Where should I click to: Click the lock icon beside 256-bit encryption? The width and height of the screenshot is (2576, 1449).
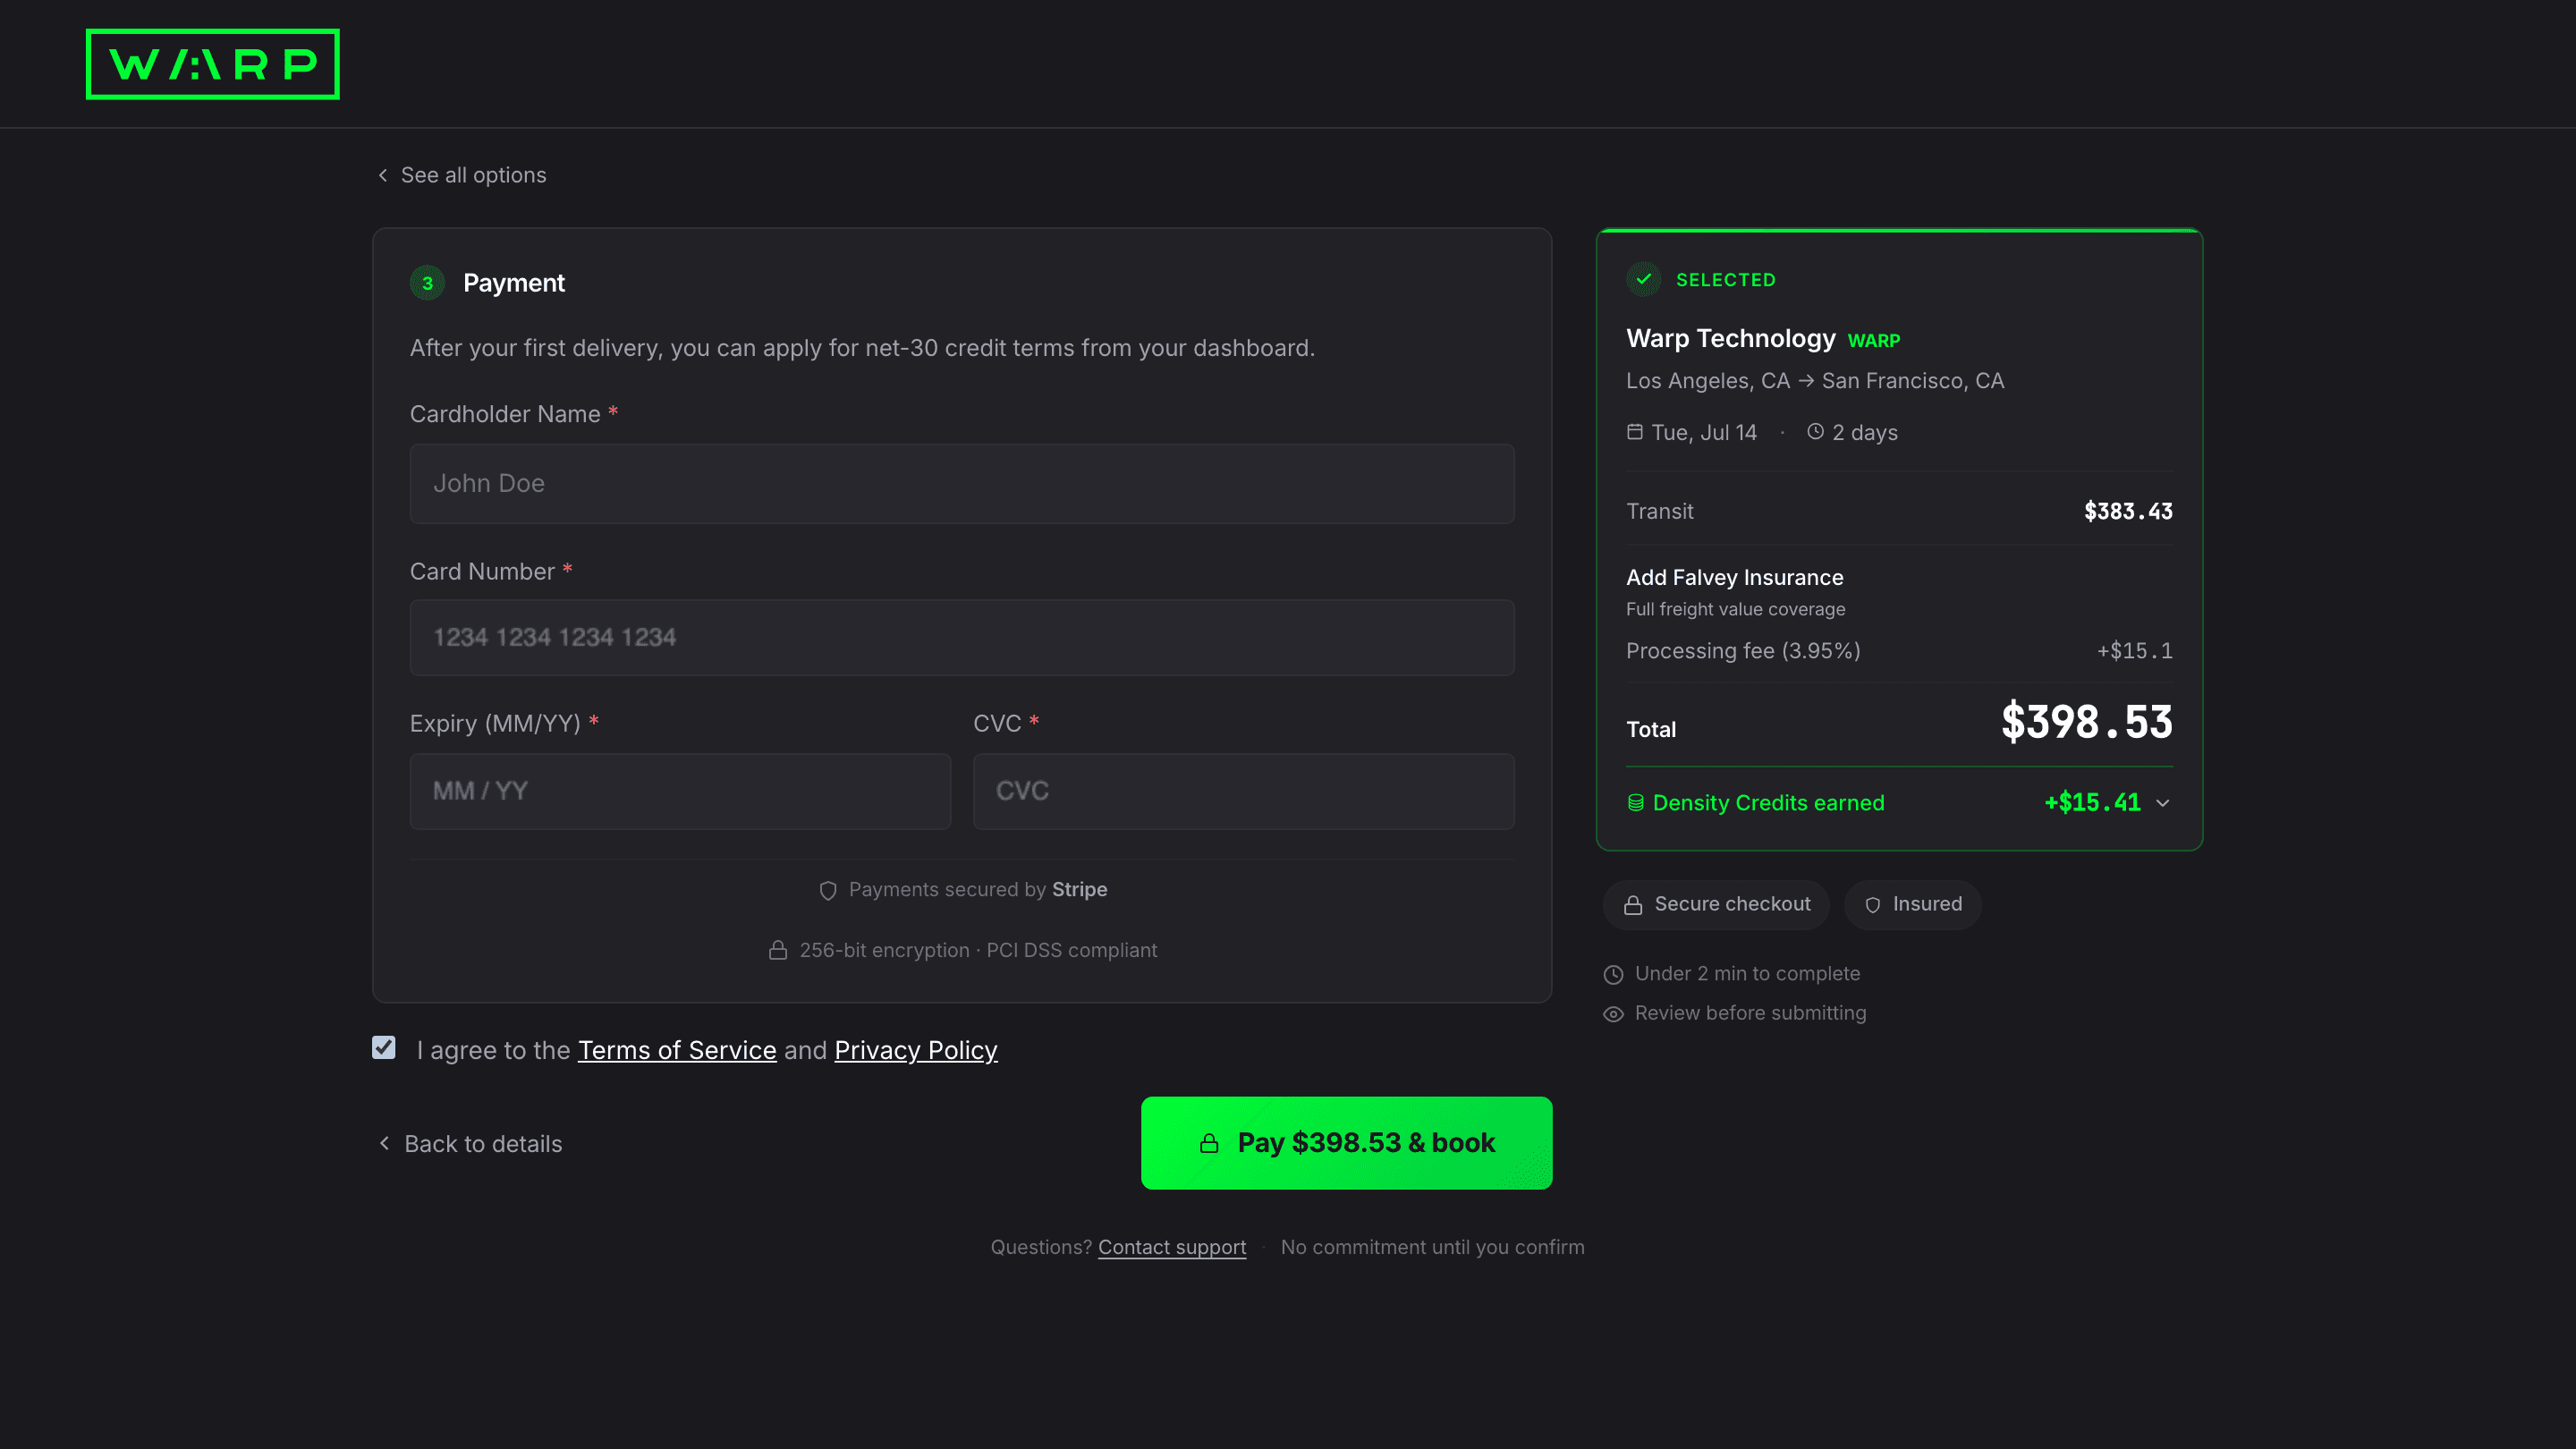(778, 950)
